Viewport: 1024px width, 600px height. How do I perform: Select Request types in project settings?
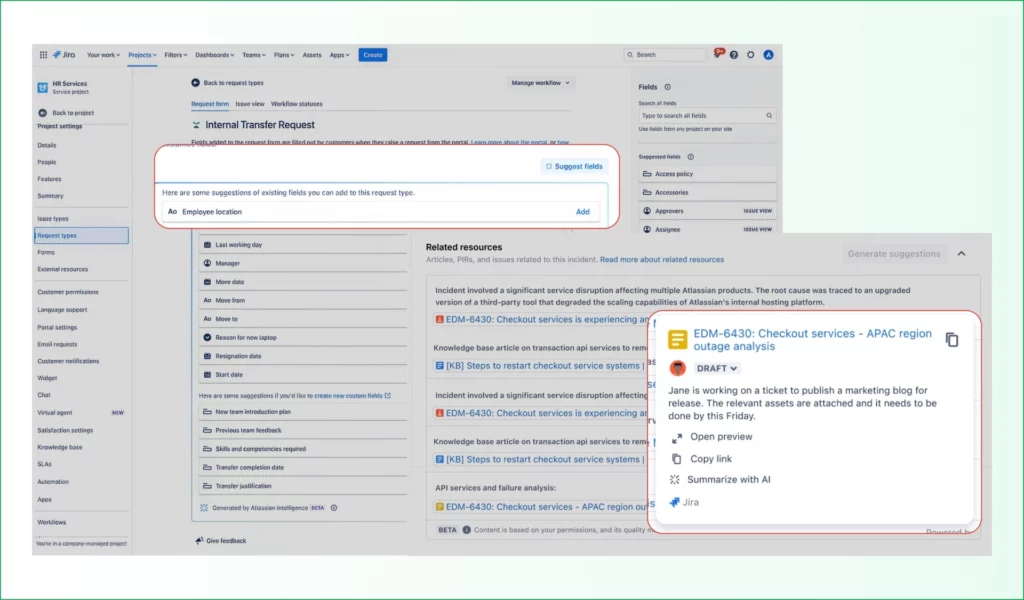tap(82, 236)
